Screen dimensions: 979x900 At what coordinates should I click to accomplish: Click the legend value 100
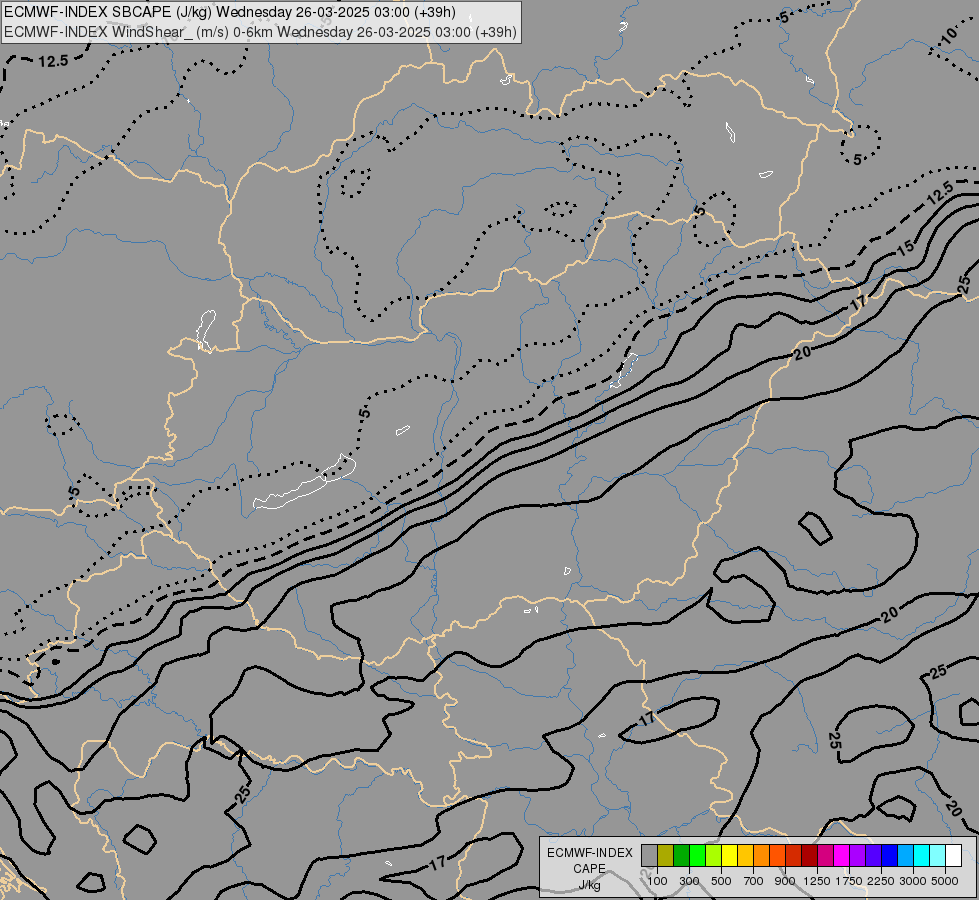pyautogui.click(x=657, y=881)
